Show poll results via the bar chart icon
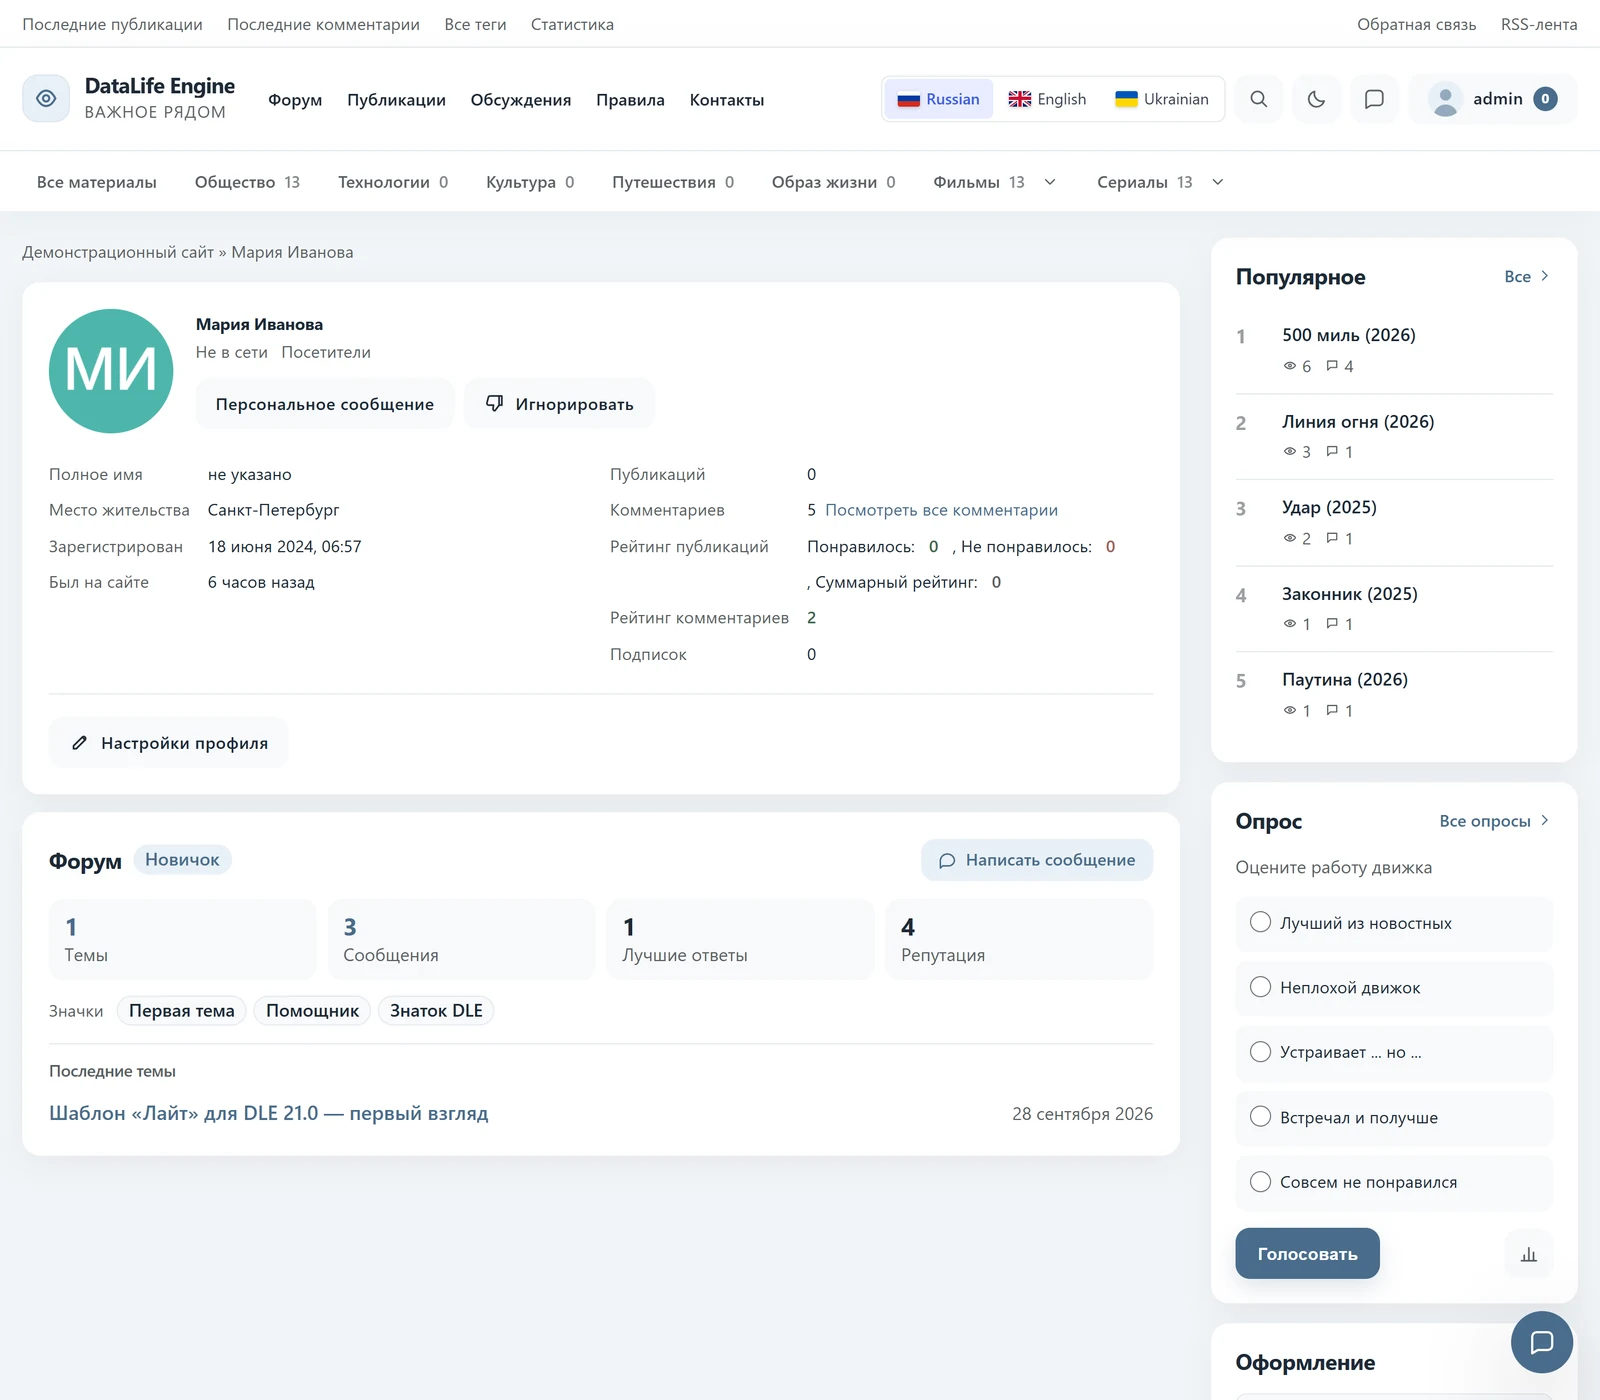 [1529, 1254]
